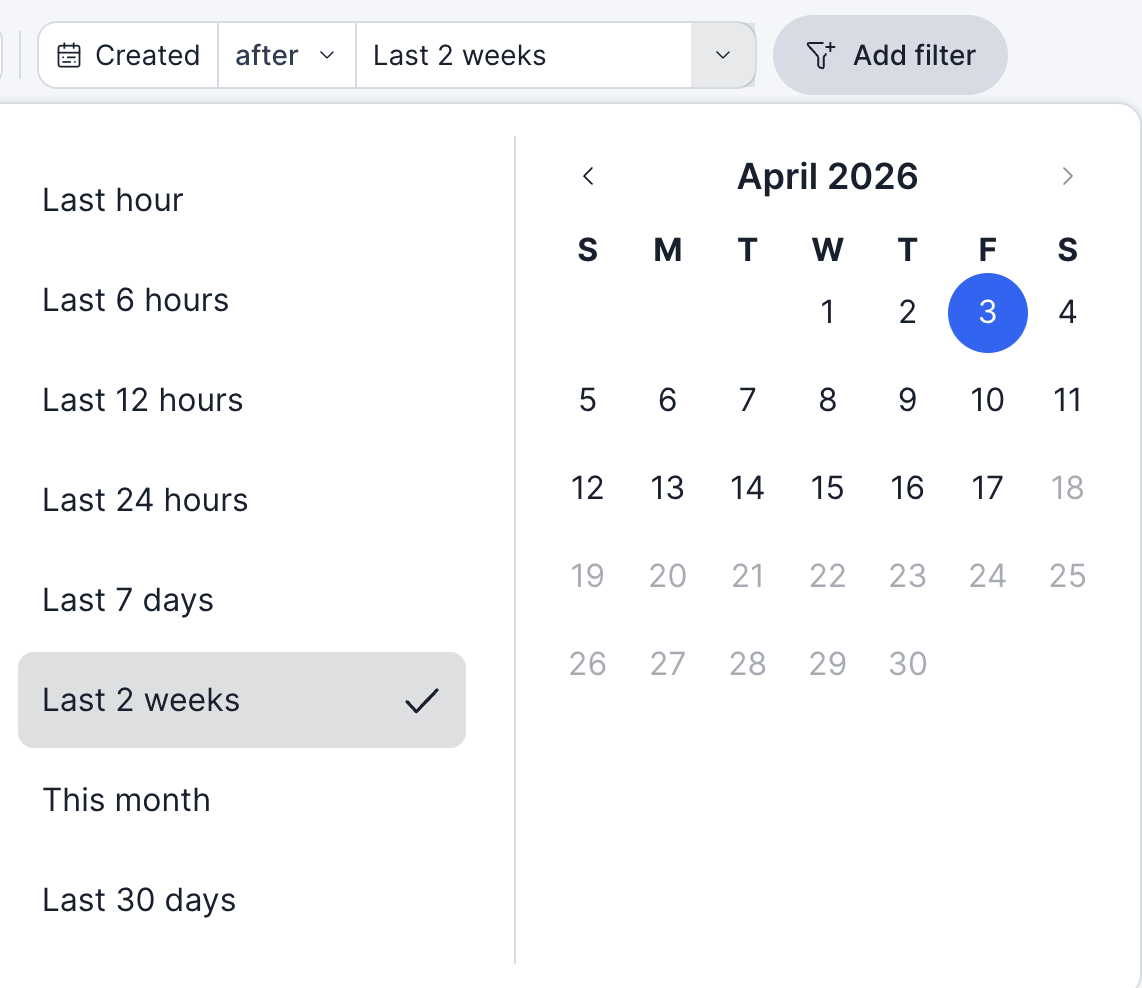This screenshot has height=988, width=1142.
Task: Pick April 4 in the calendar
Action: [x=1067, y=312]
